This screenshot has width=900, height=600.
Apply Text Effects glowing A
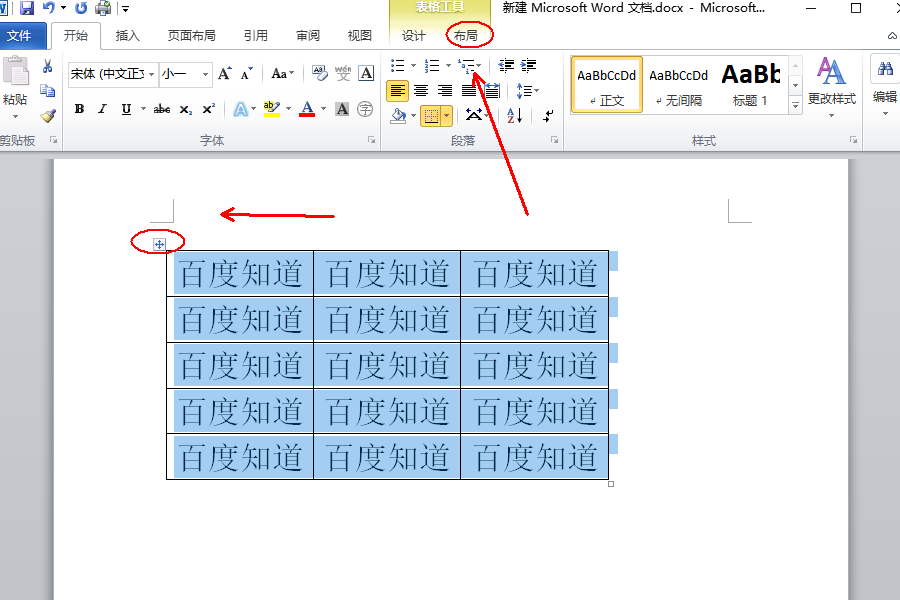(x=240, y=109)
